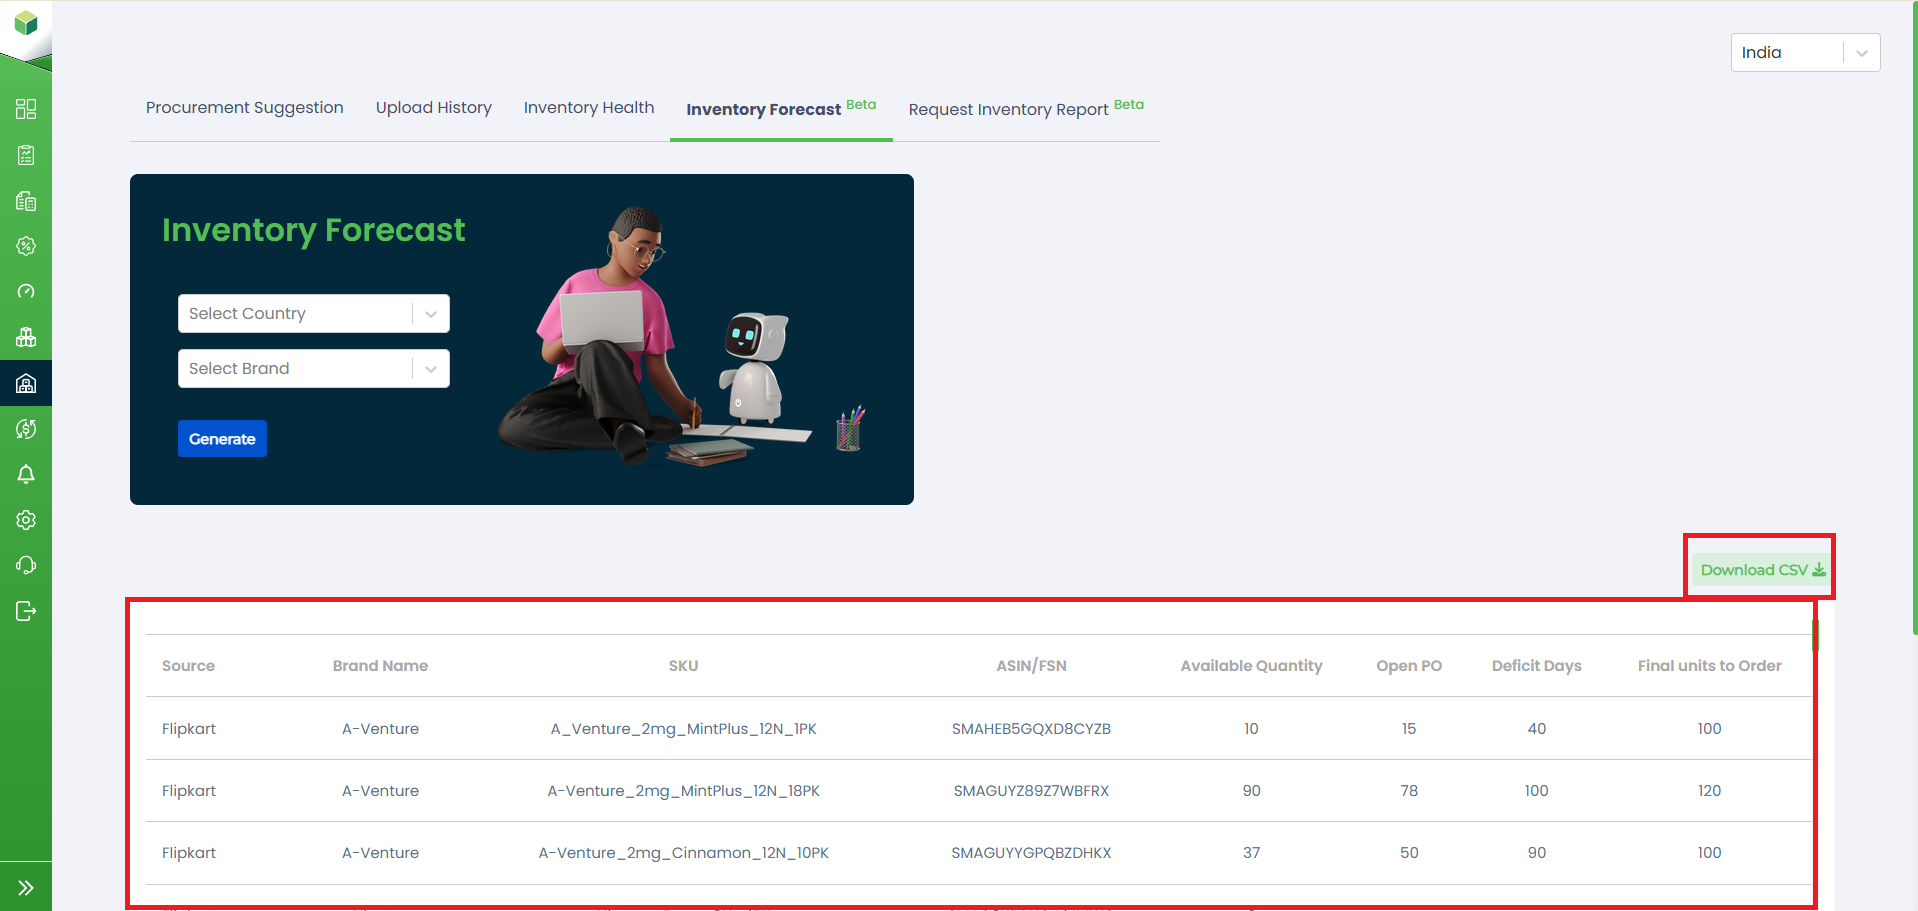Click Download CSV button
1918x911 pixels.
click(1762, 570)
